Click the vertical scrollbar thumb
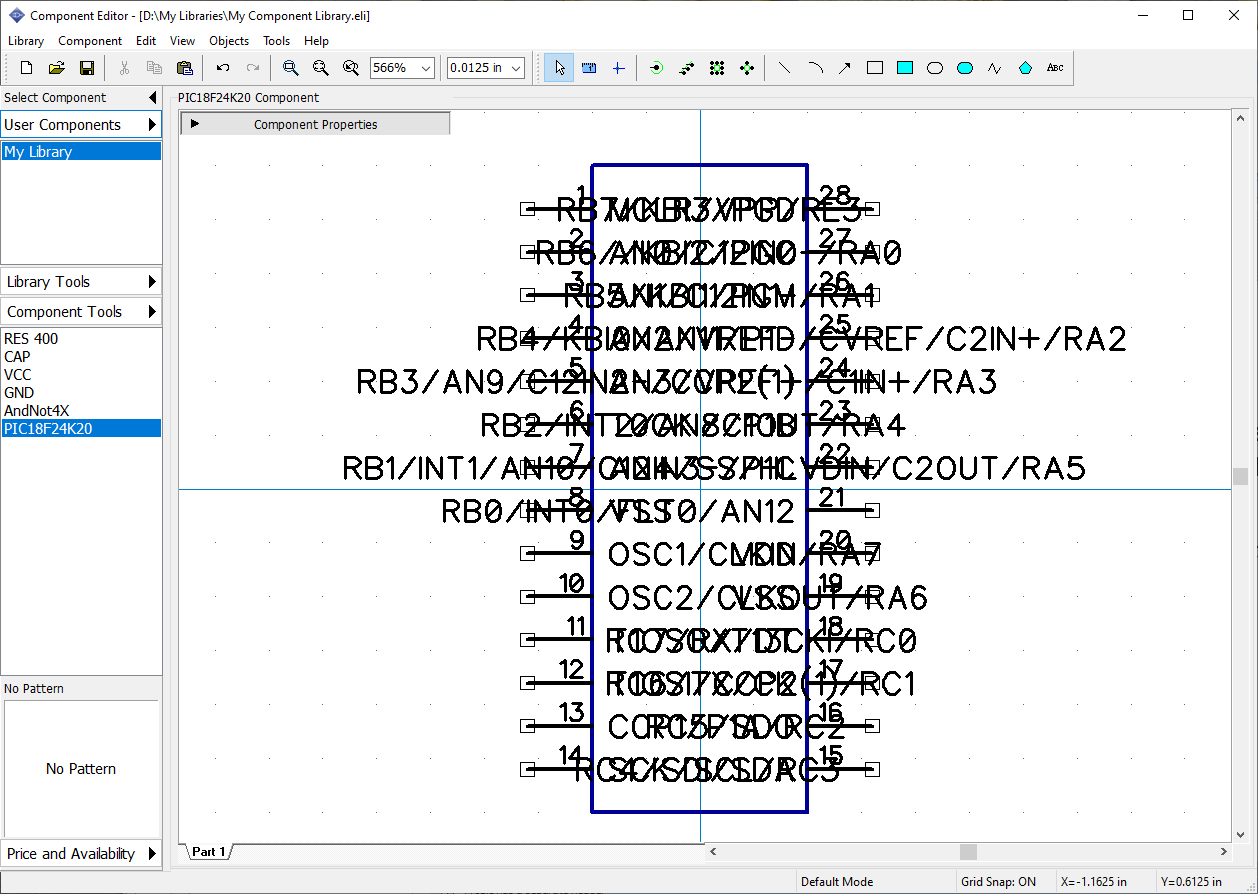The width and height of the screenshot is (1258, 894). click(x=1240, y=476)
